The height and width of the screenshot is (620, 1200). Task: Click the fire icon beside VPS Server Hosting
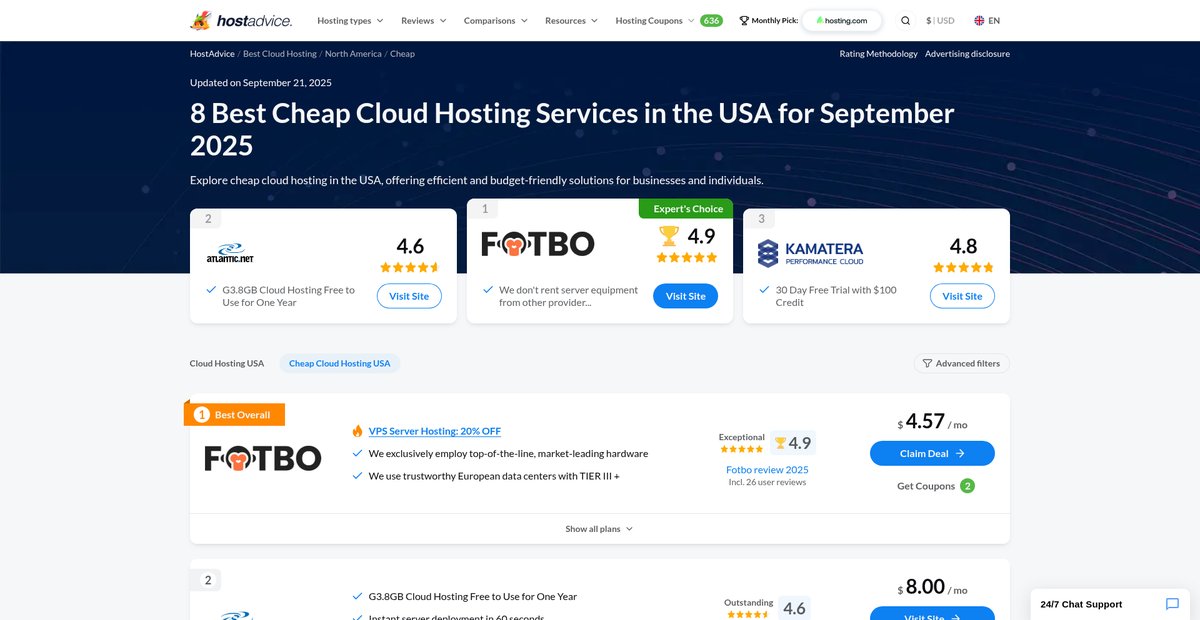click(357, 431)
